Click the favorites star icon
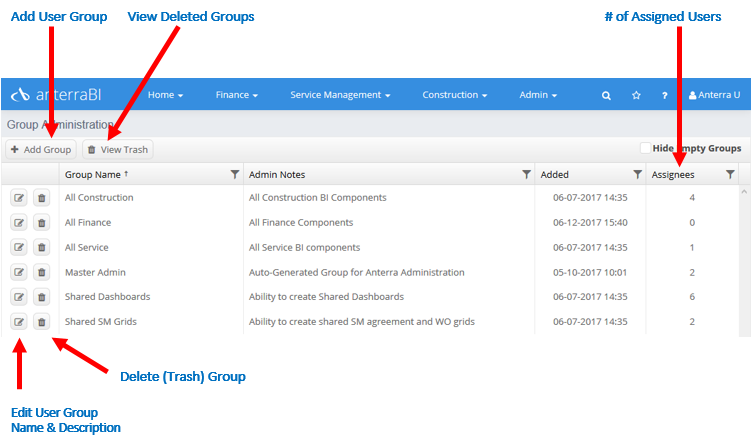 pos(636,95)
